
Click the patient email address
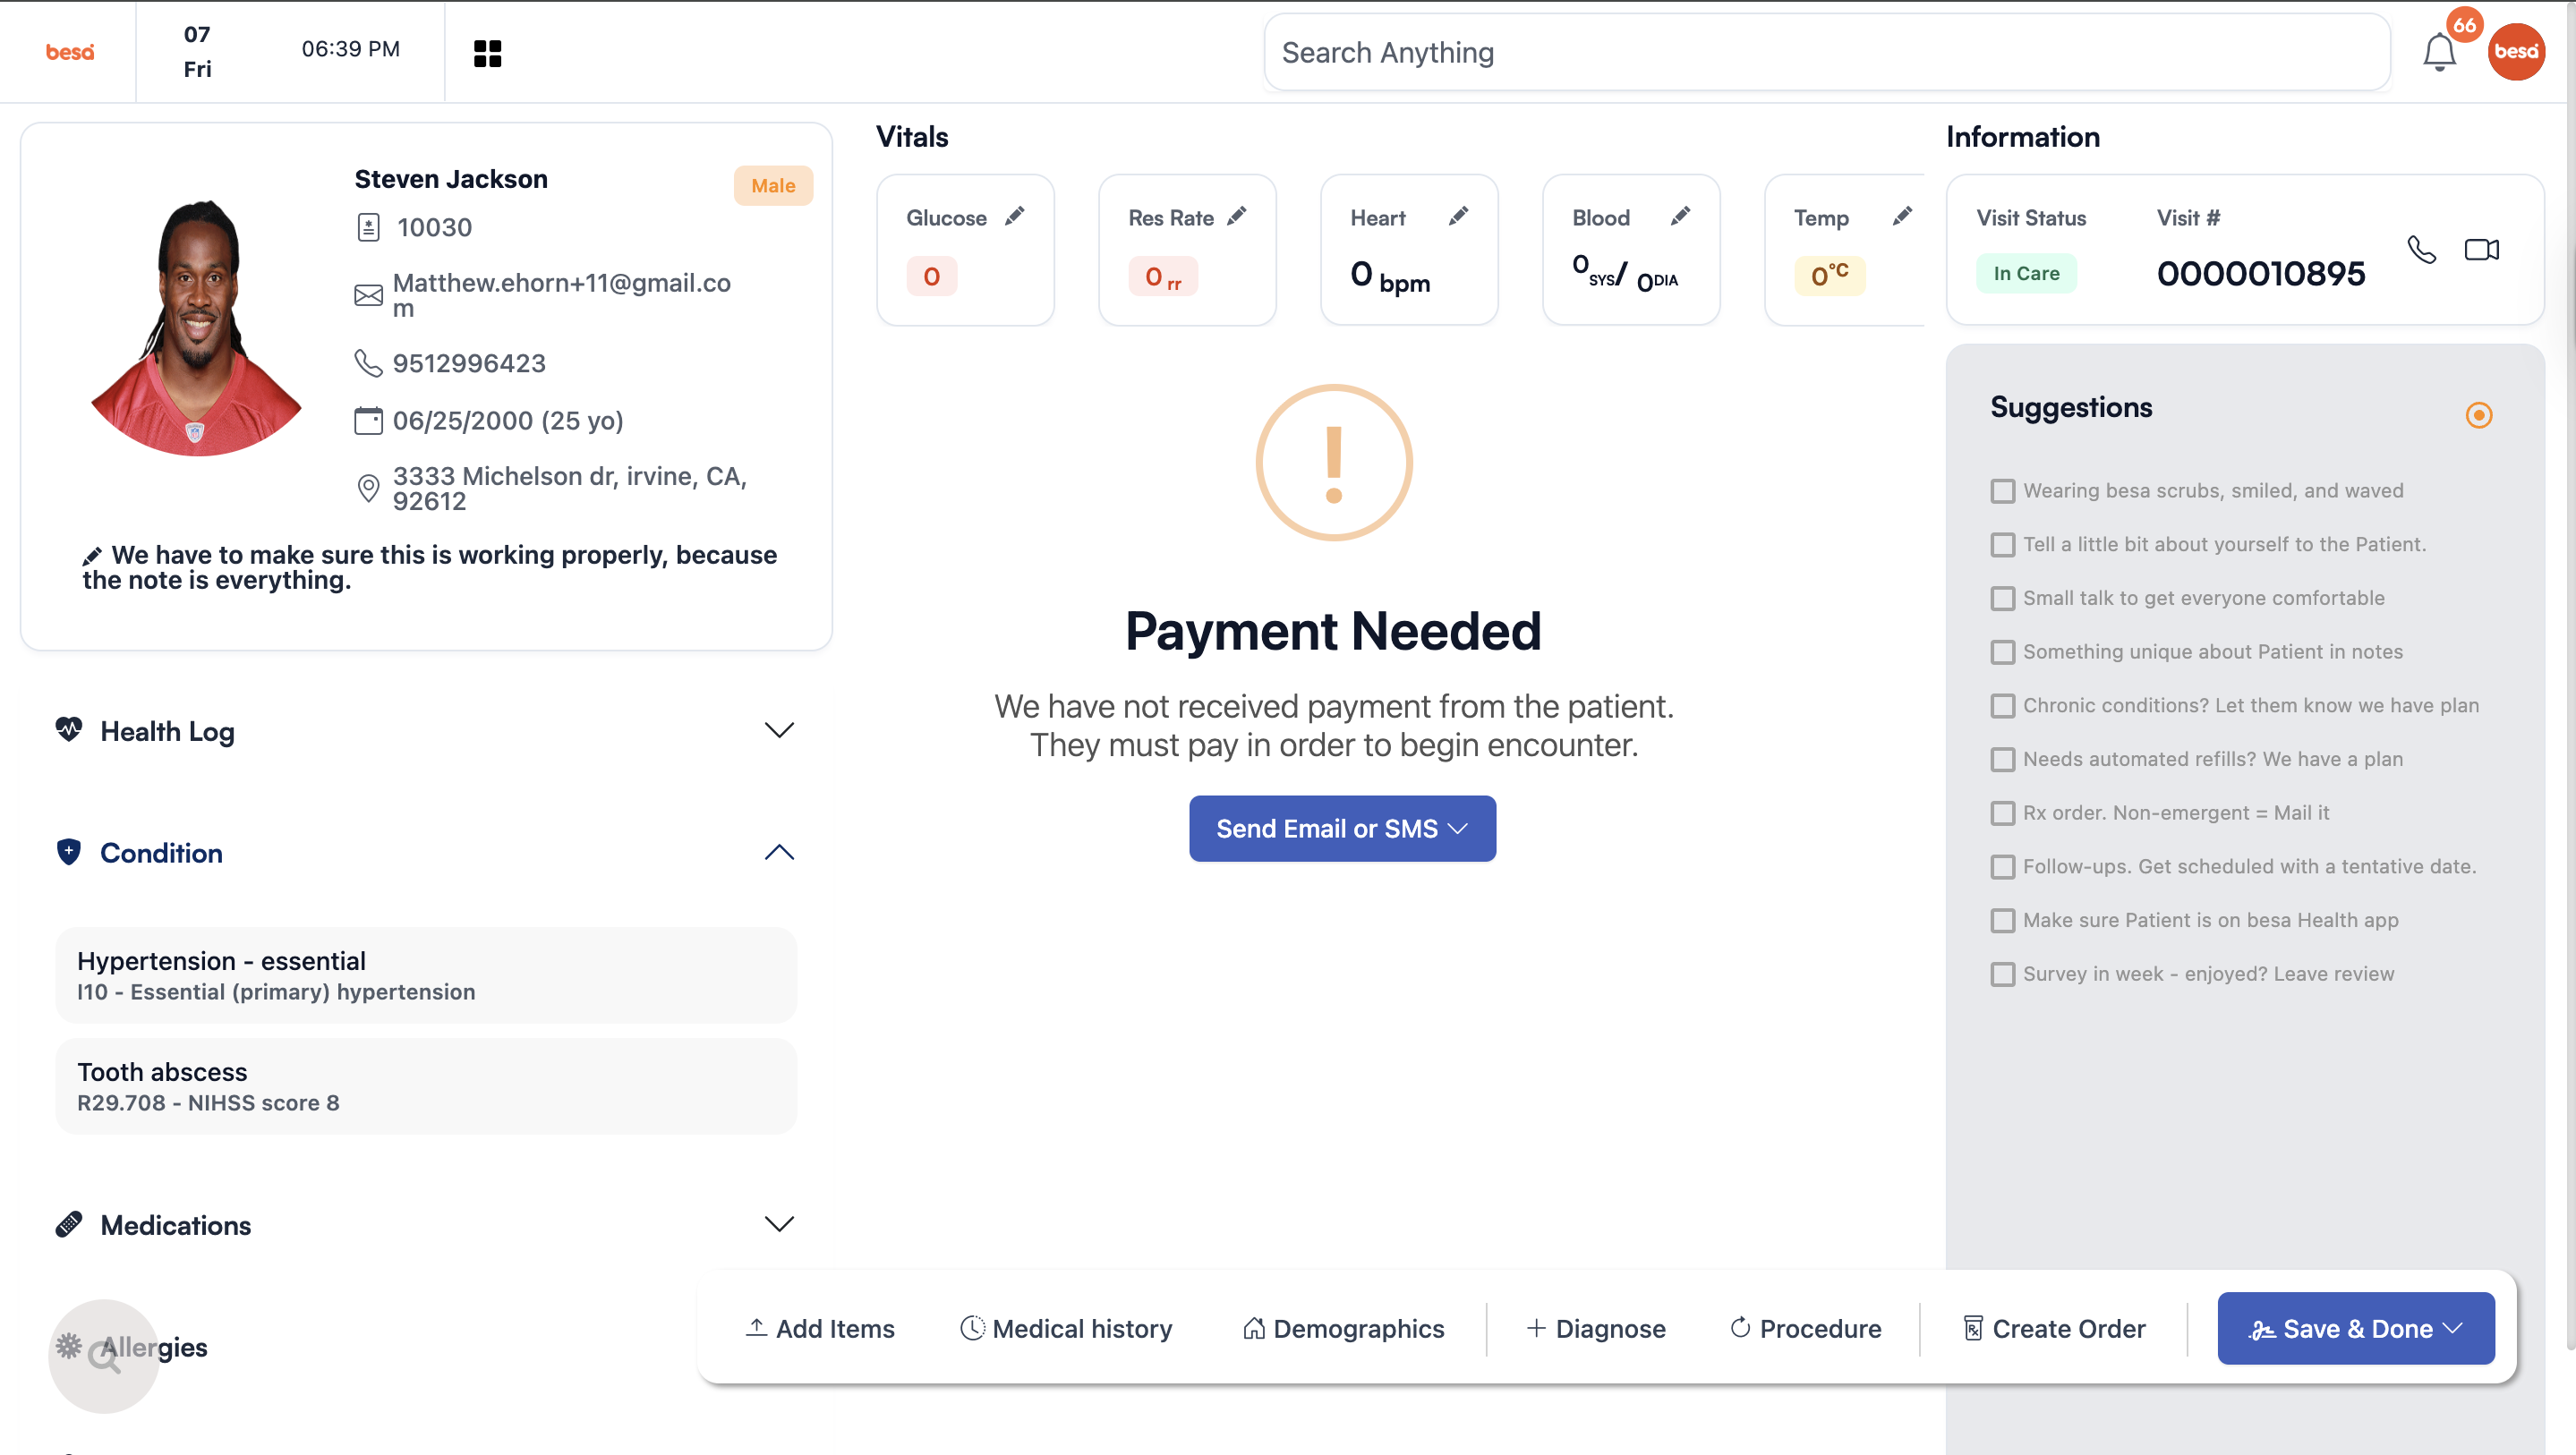tap(562, 295)
